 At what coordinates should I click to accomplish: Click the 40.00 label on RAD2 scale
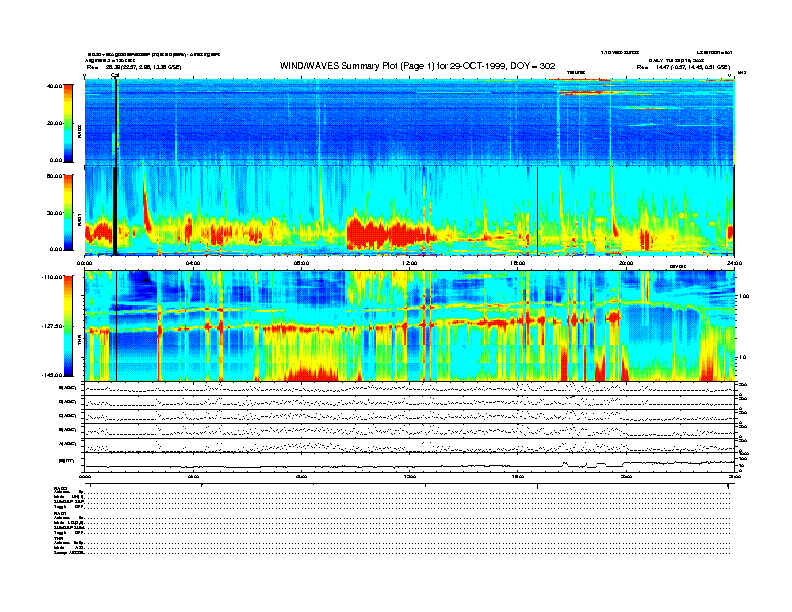tap(54, 86)
